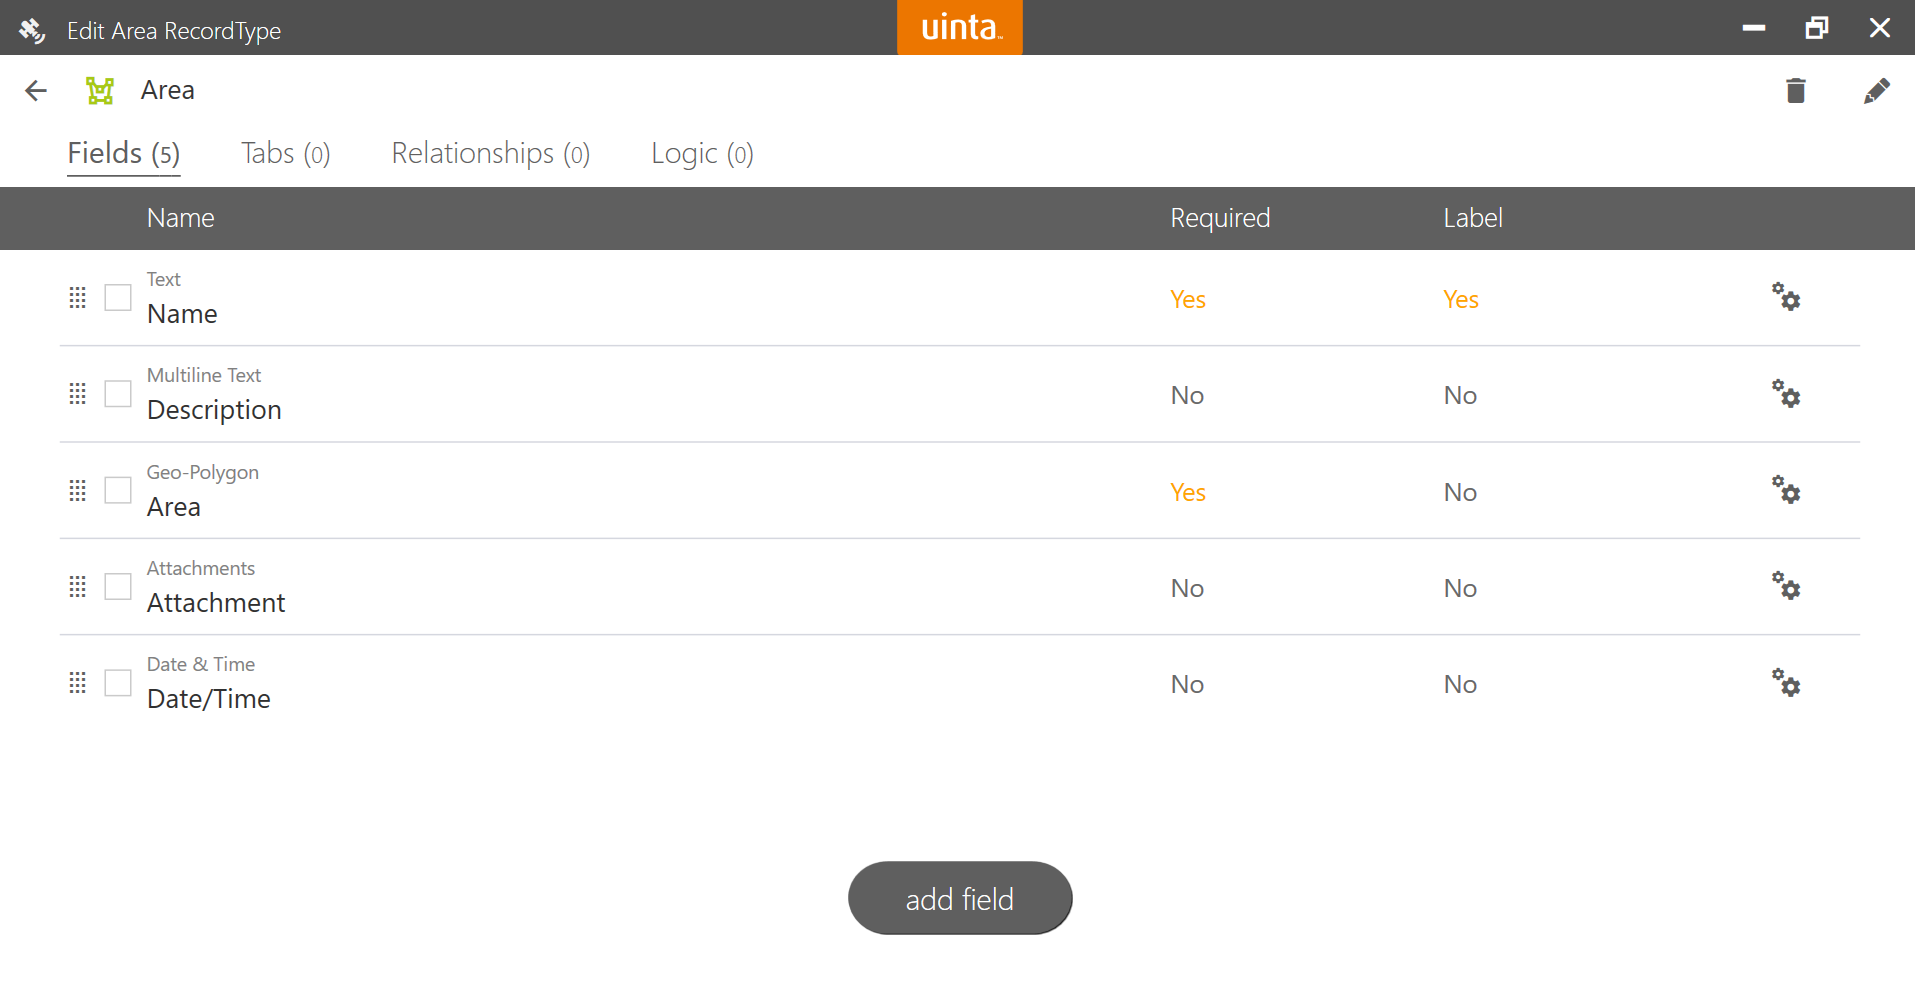
Task: Click the trash delete icon
Action: pyautogui.click(x=1796, y=91)
